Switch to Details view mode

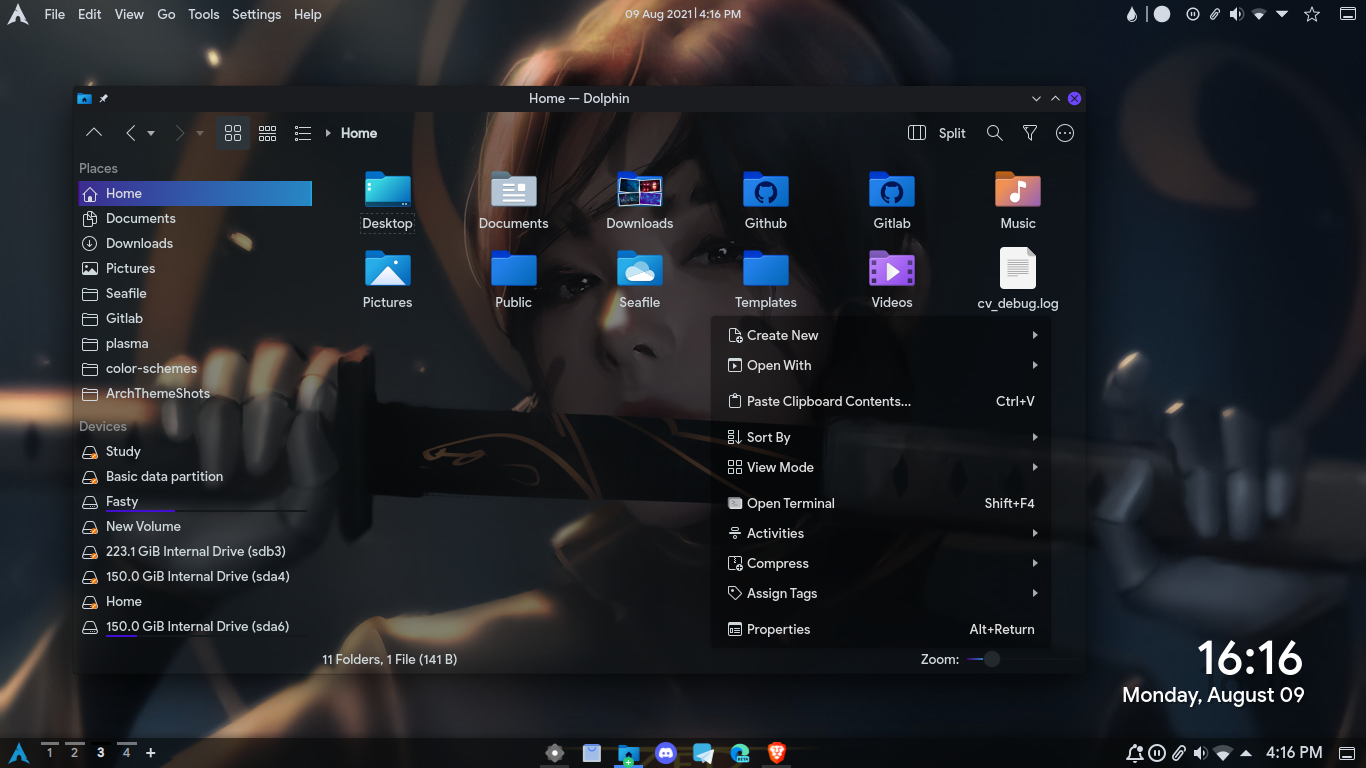point(303,133)
